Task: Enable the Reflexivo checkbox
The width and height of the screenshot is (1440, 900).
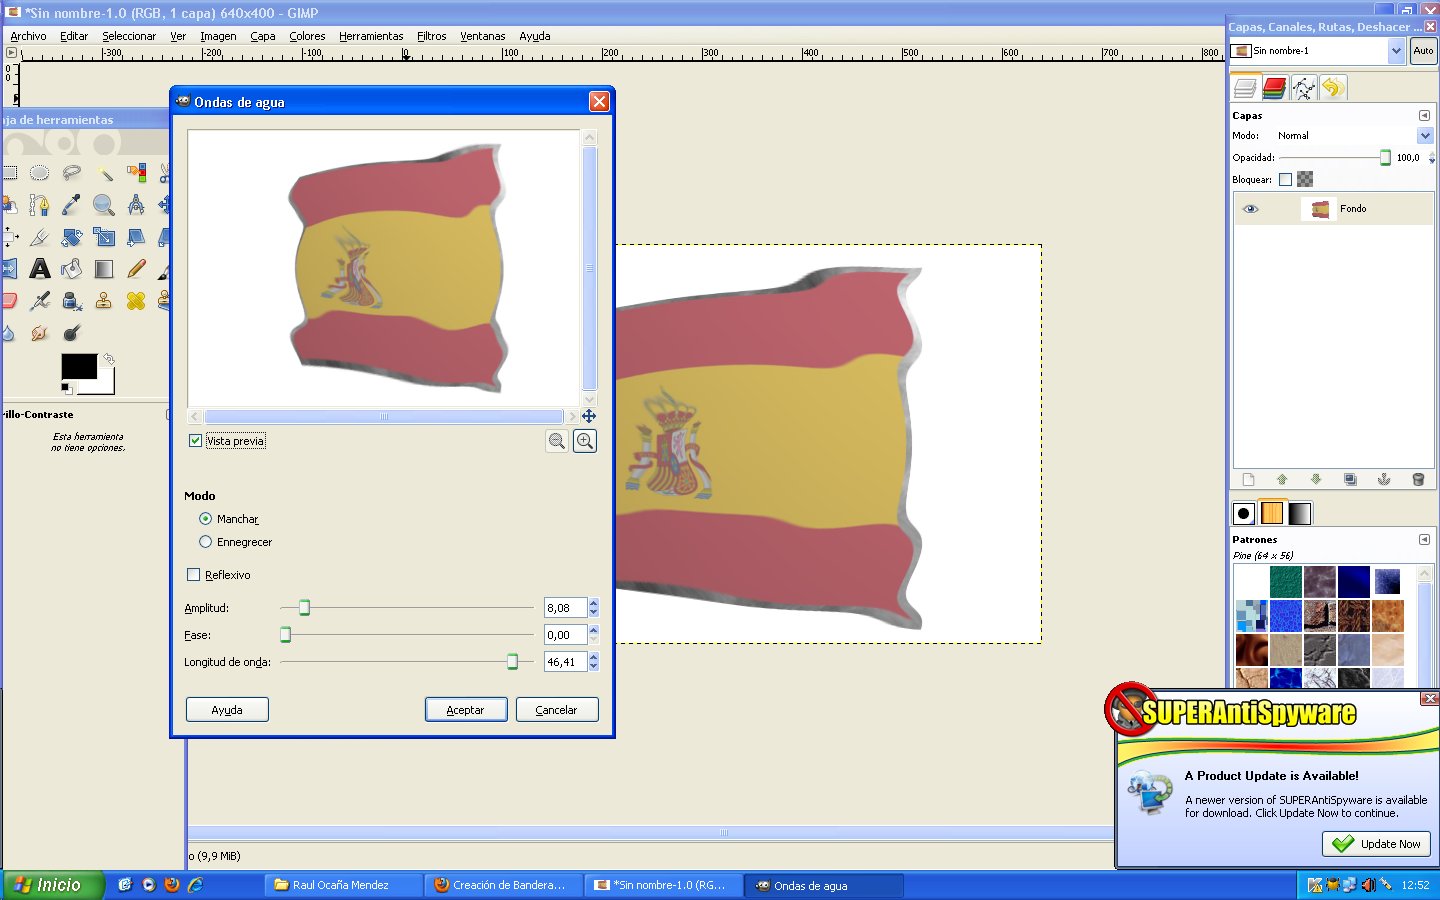Action: click(194, 575)
